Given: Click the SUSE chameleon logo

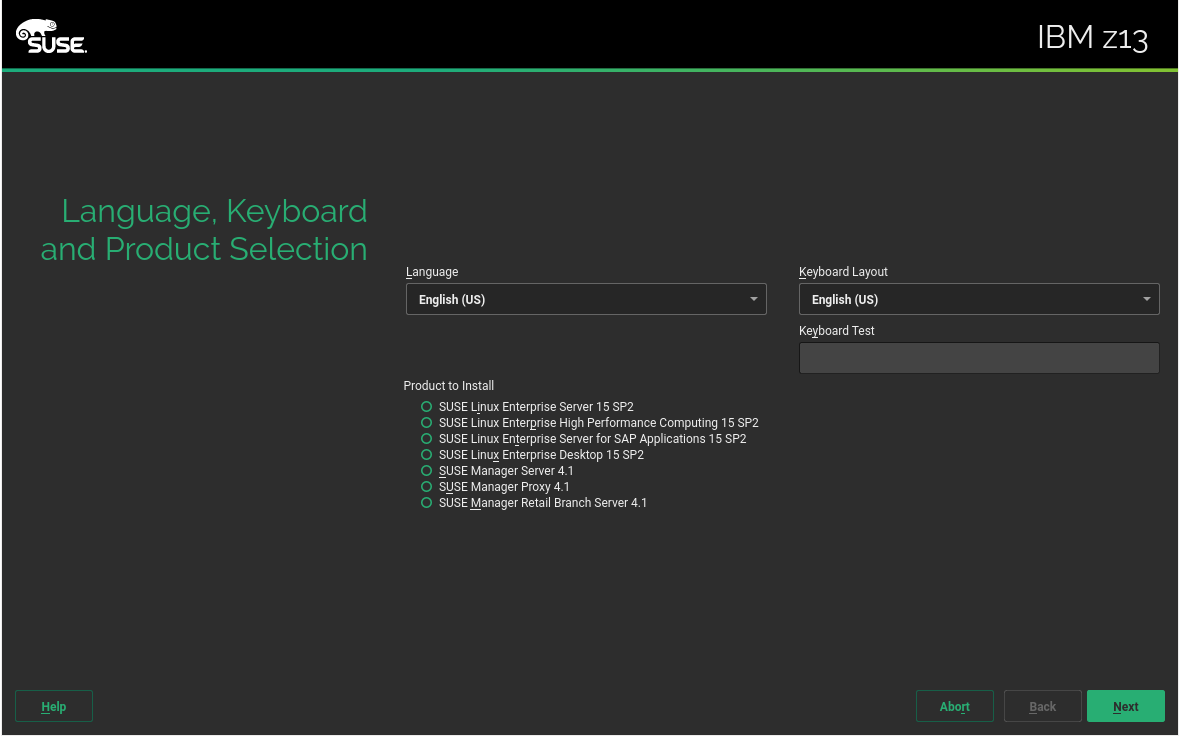Looking at the screenshot, I should [51, 36].
